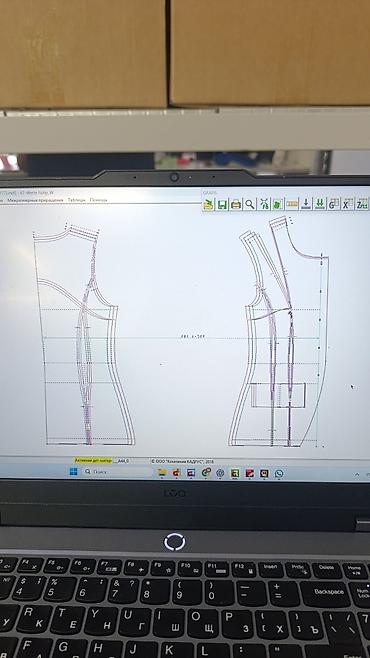The height and width of the screenshot is (658, 370).
Task: Click the G table toolbar icon
Action: (334, 204)
